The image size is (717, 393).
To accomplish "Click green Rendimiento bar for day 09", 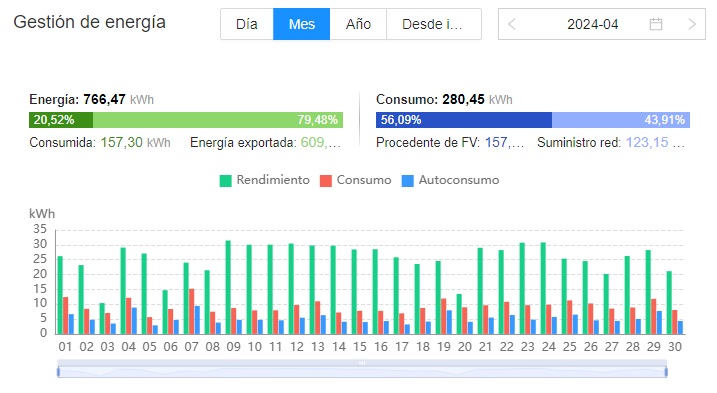I will (228, 287).
